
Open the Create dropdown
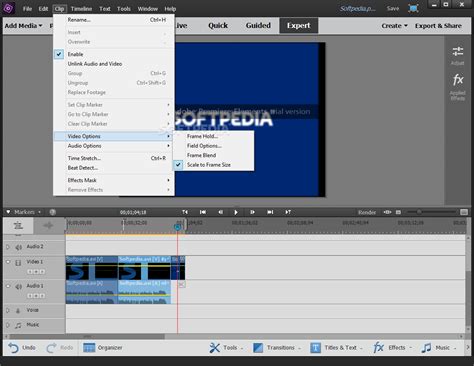pyautogui.click(x=394, y=26)
